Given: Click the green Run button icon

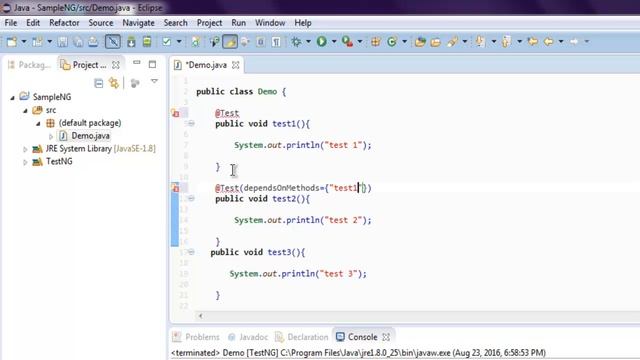Looking at the screenshot, I should point(322,41).
